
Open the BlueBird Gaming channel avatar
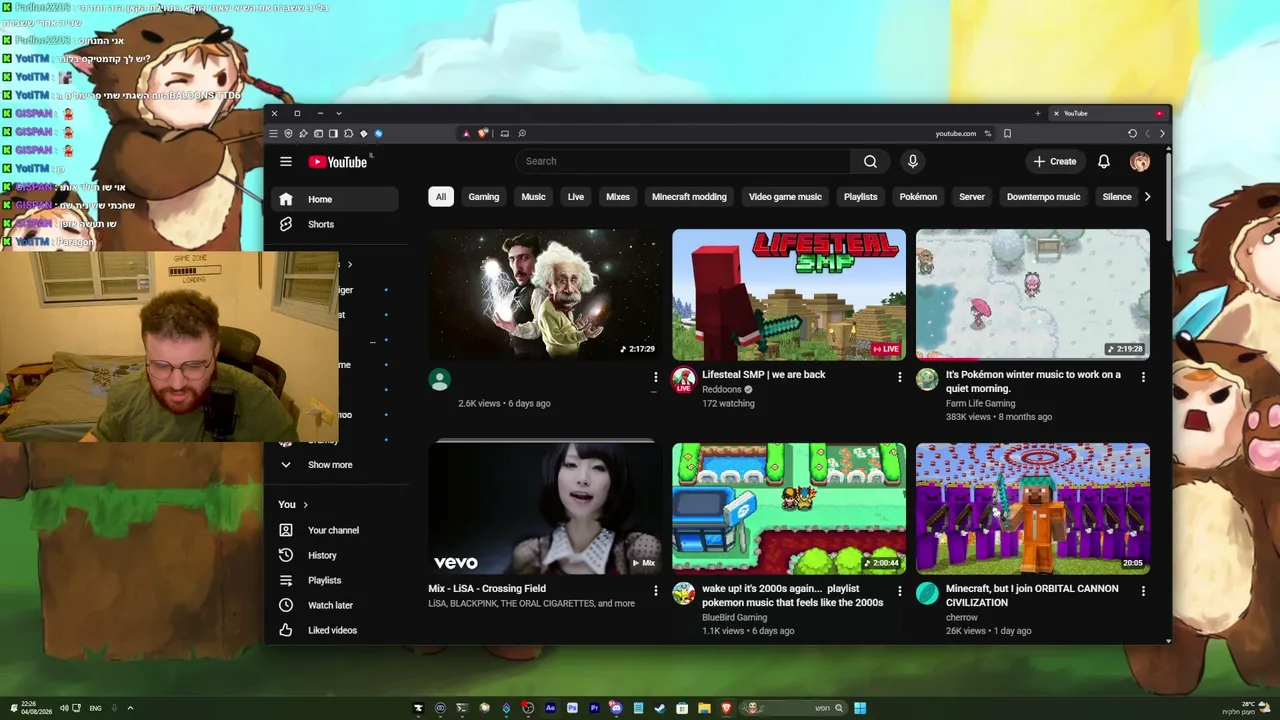684,594
